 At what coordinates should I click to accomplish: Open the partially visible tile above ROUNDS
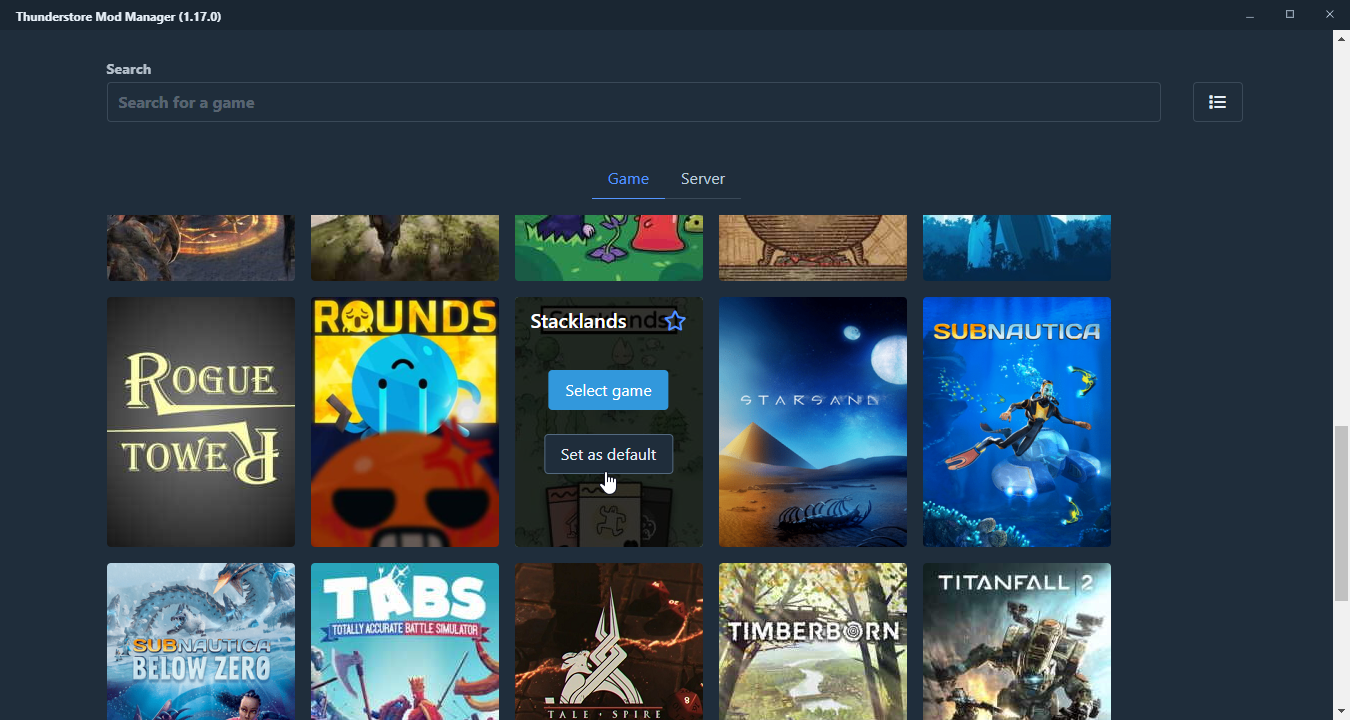pyautogui.click(x=404, y=246)
